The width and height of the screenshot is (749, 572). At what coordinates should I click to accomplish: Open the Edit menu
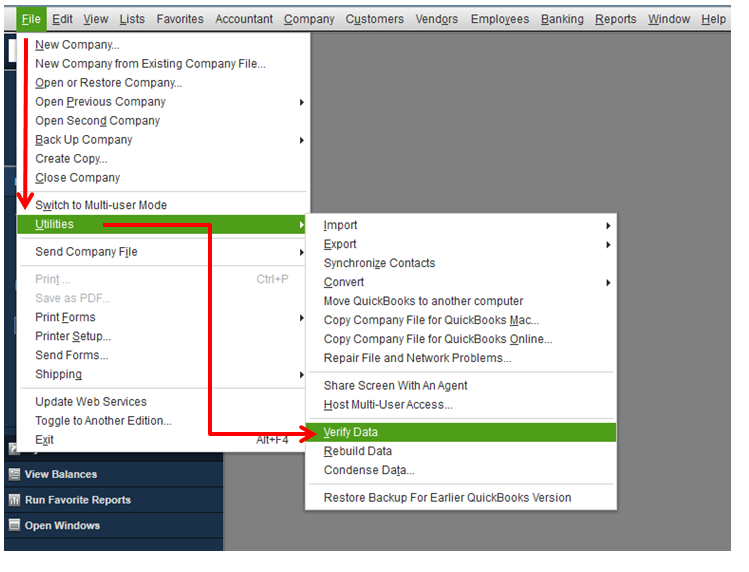click(62, 19)
